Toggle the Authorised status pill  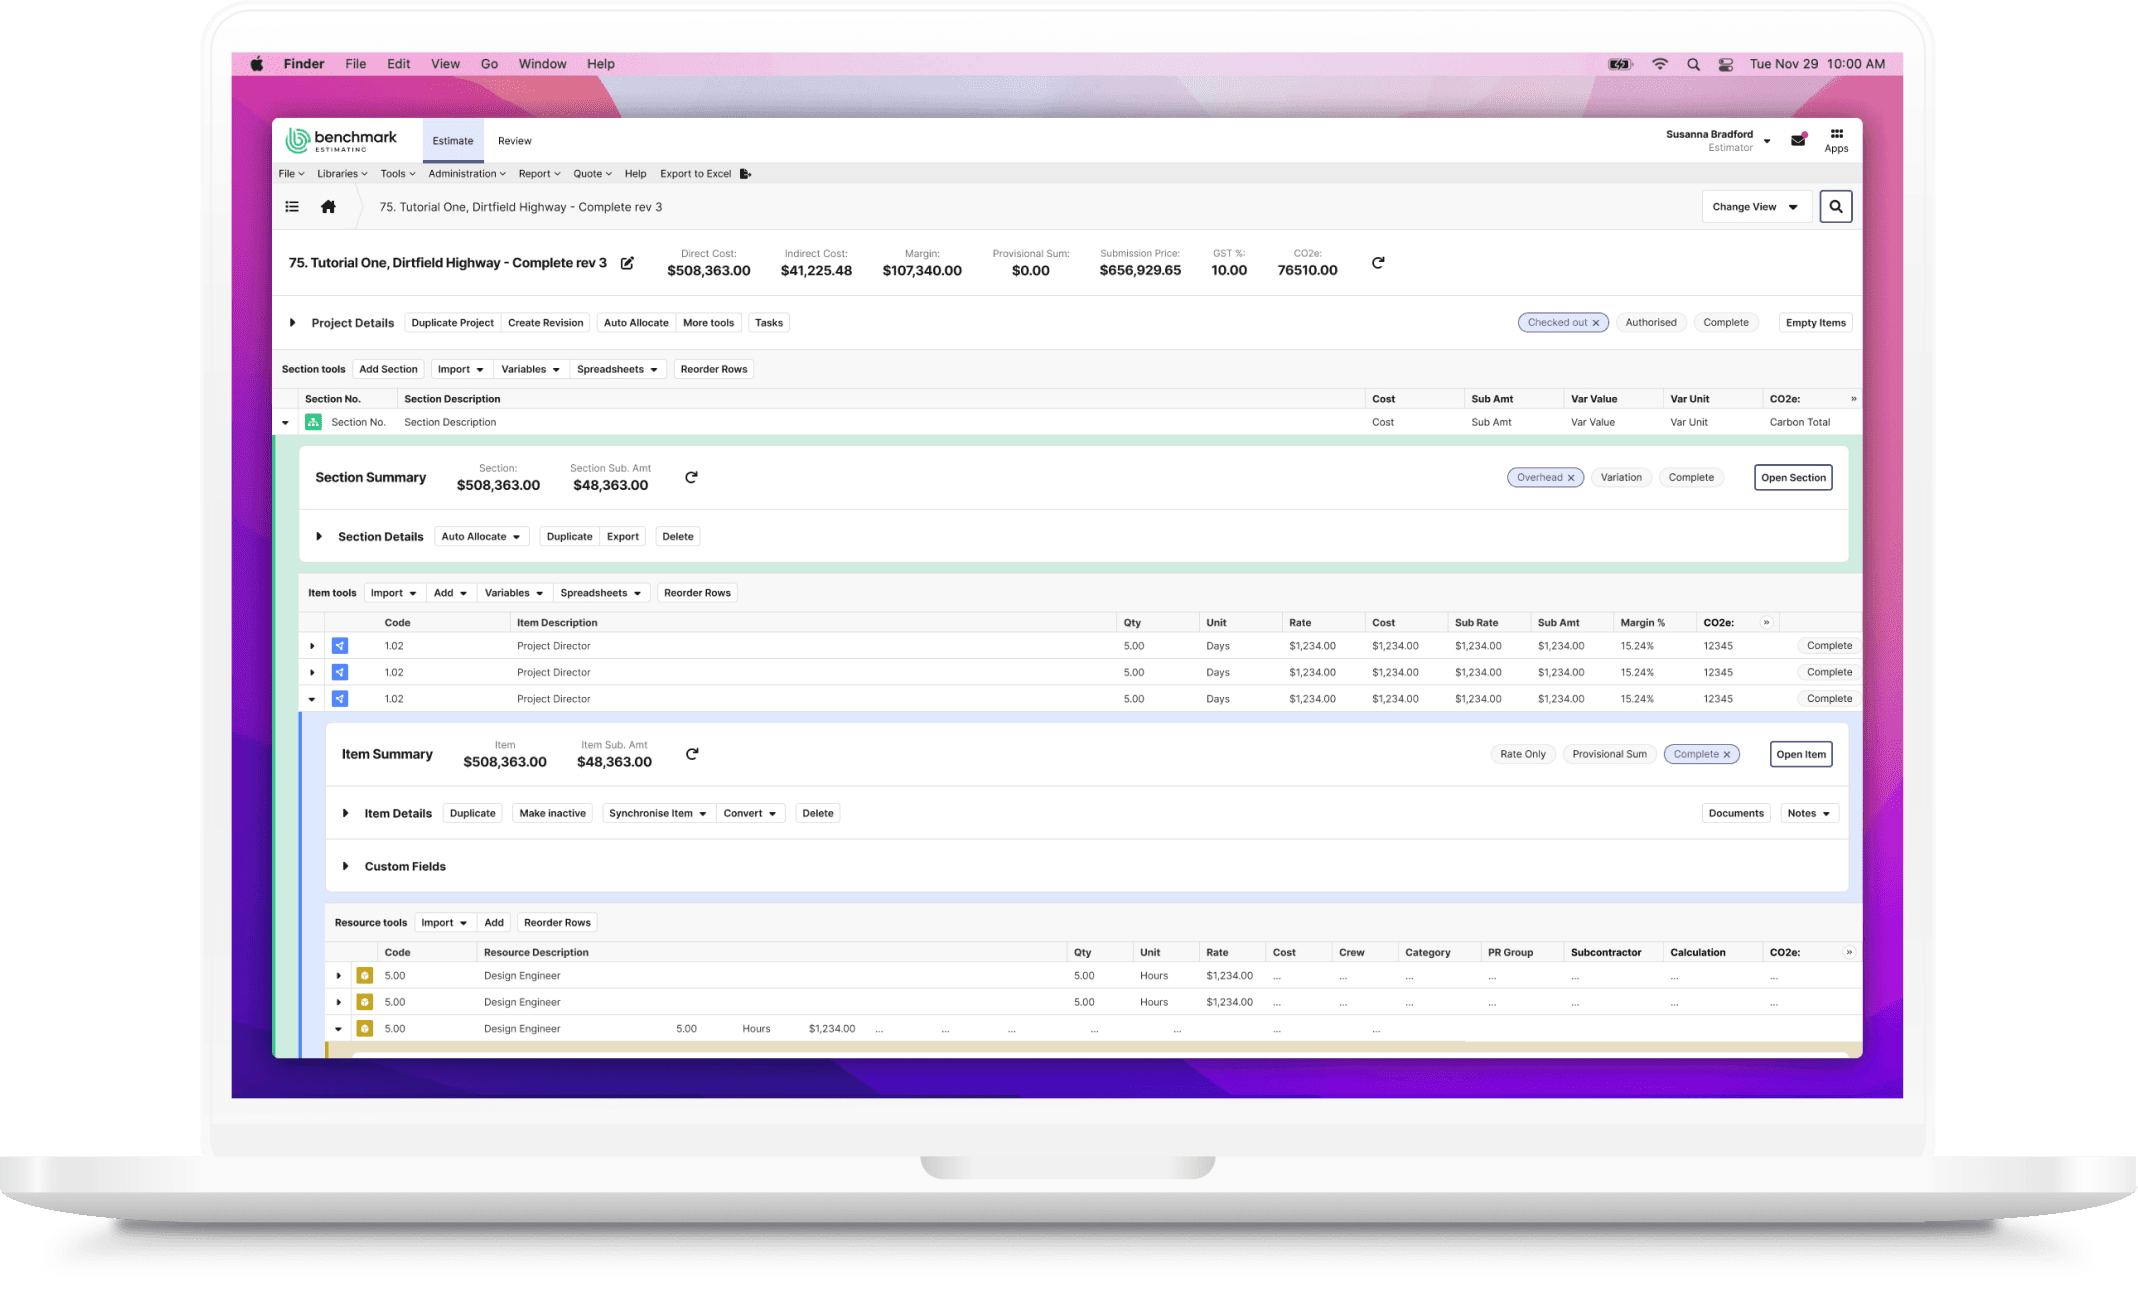tap(1650, 323)
